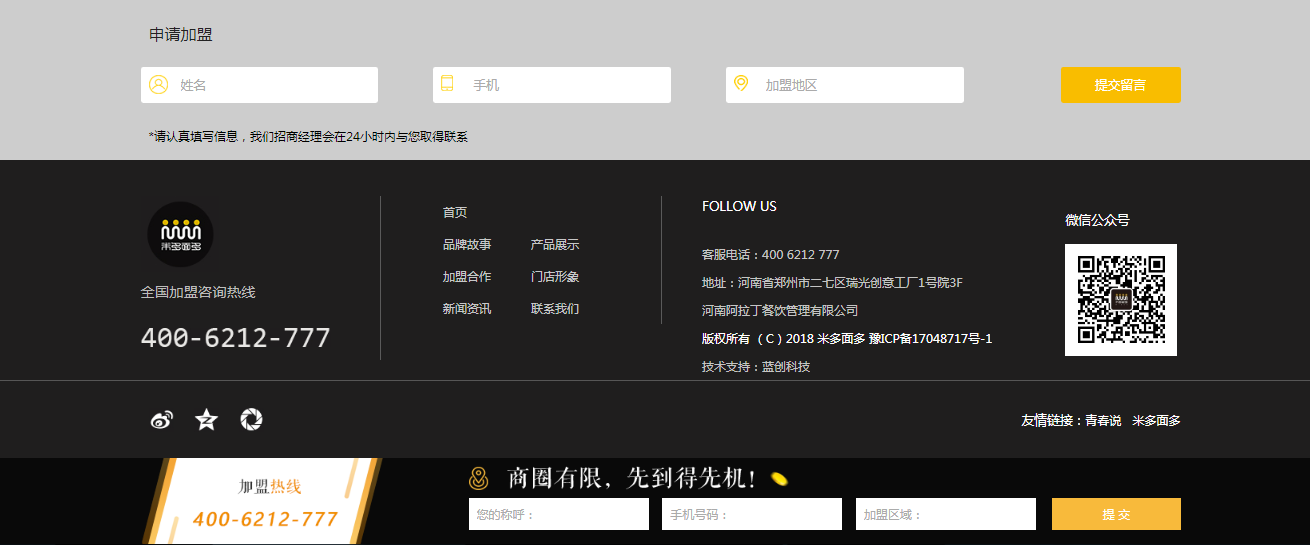Click the 您的称呼 input in bottom bar
This screenshot has height=545, width=1310.
[x=558, y=514]
